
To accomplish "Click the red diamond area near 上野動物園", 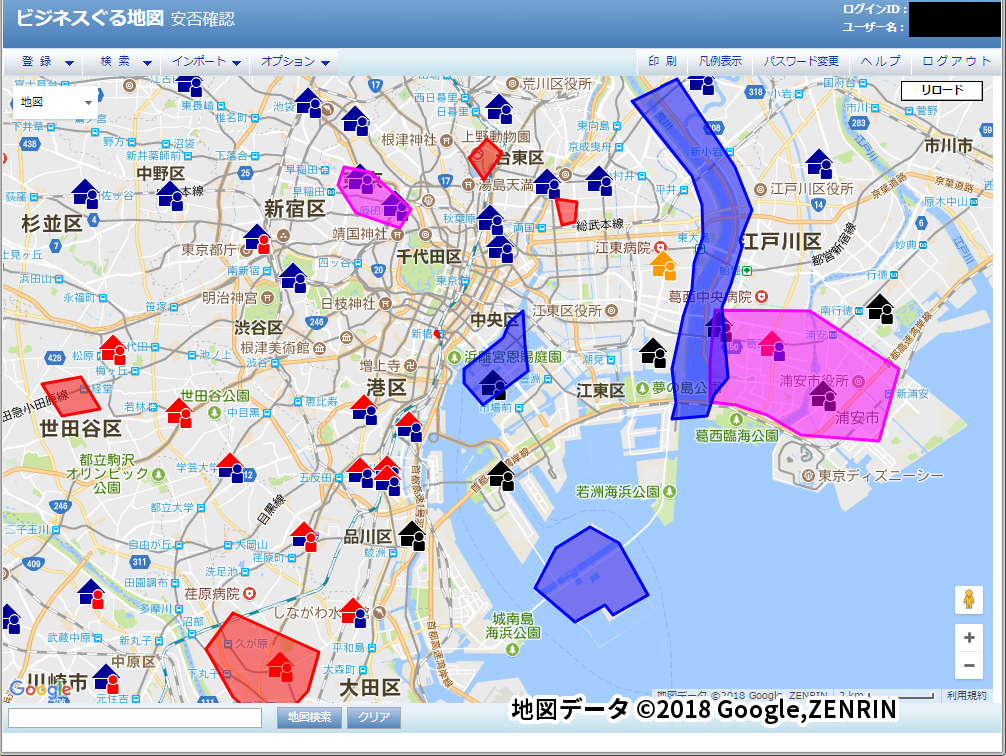I will (x=485, y=159).
